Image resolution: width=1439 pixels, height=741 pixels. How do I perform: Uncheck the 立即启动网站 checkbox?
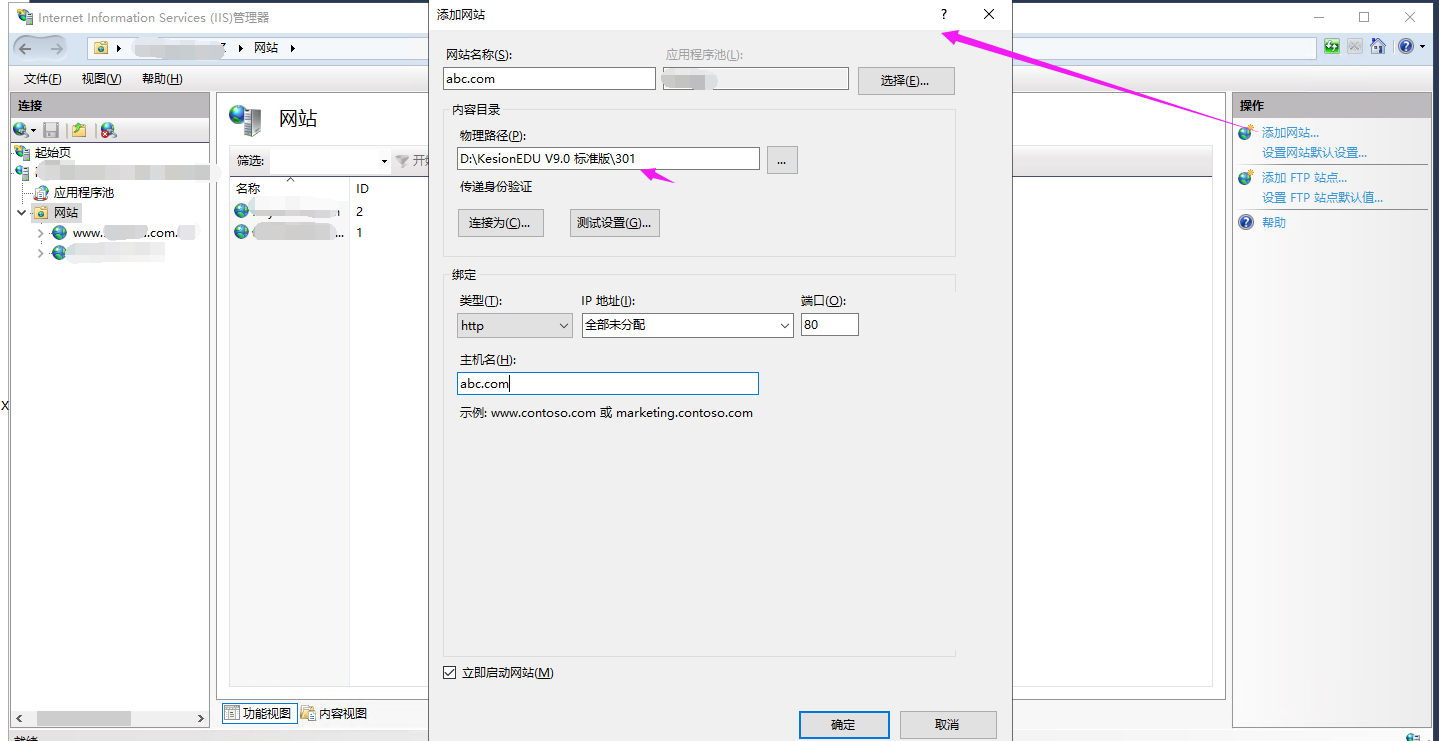(449, 673)
